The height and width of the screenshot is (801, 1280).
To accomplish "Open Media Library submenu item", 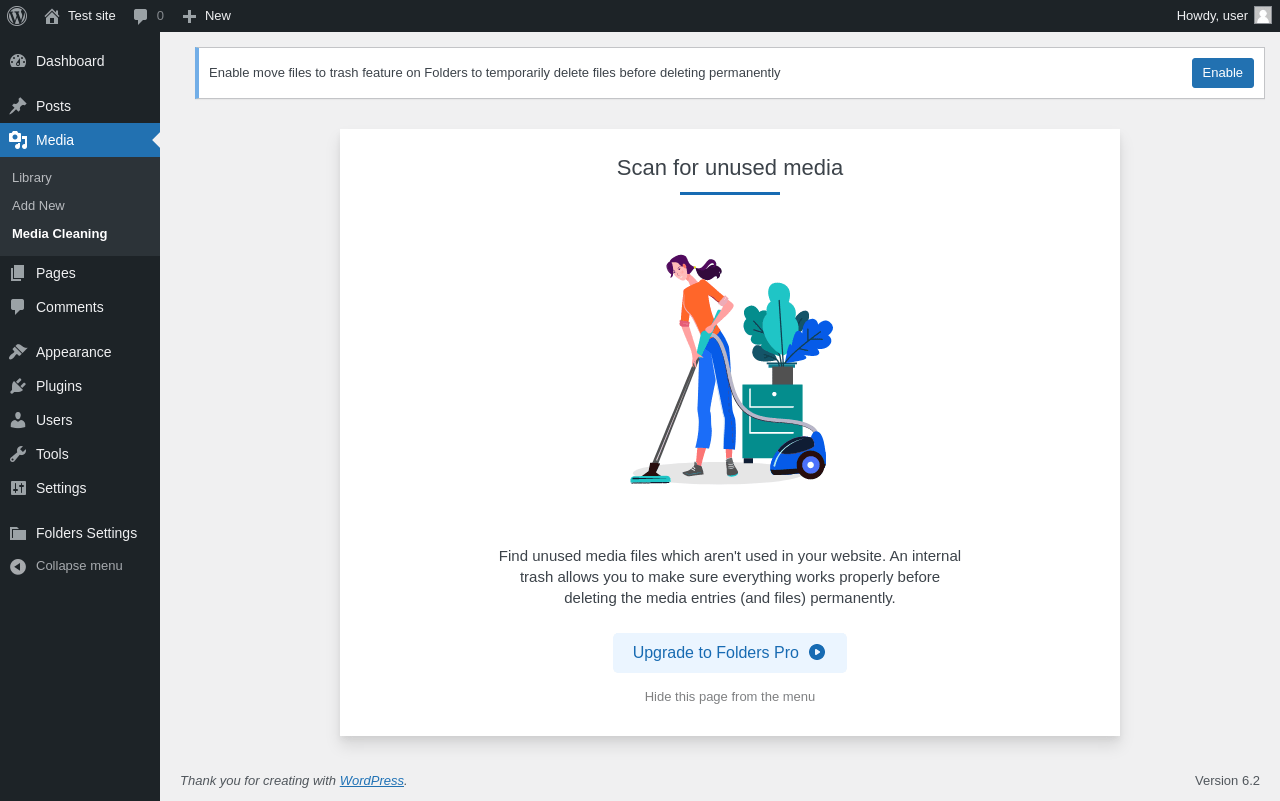I will pyautogui.click(x=32, y=177).
